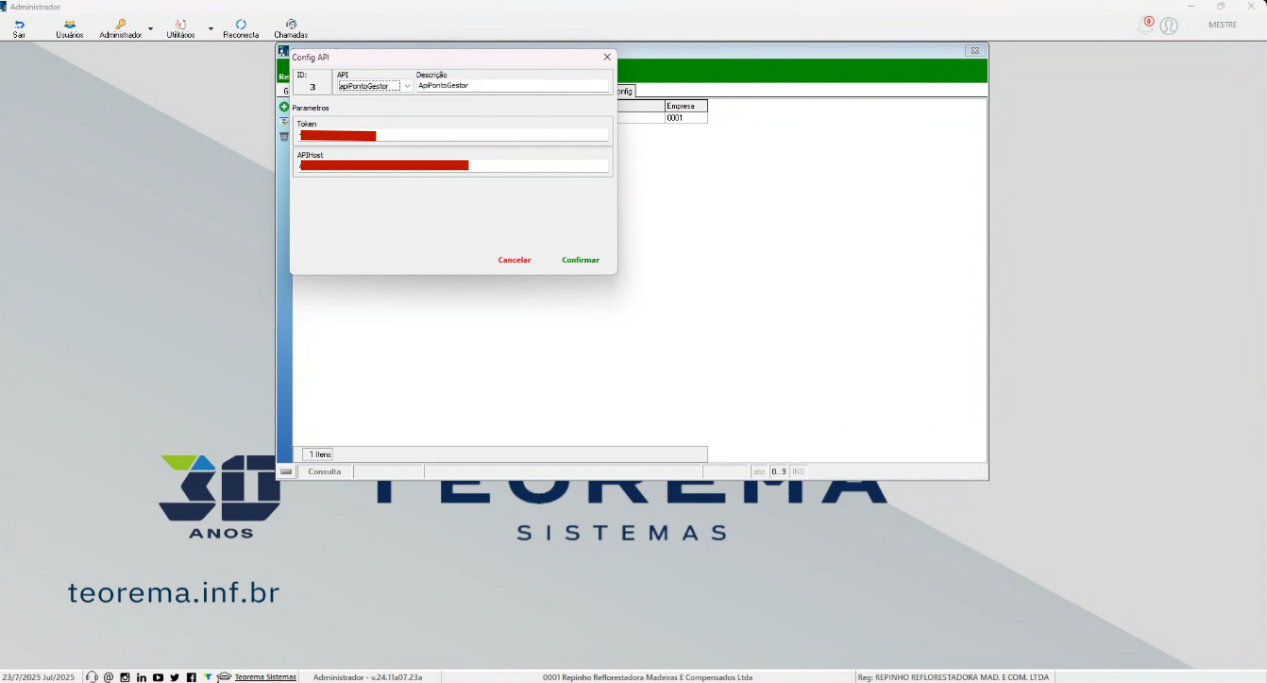The height and width of the screenshot is (683, 1267).
Task: Open the Usuários toolbar item
Action: click(x=70, y=29)
